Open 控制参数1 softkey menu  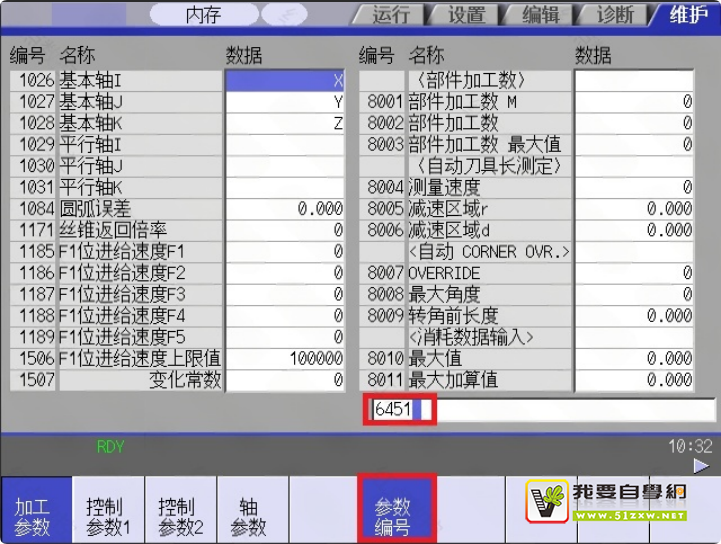coord(108,517)
